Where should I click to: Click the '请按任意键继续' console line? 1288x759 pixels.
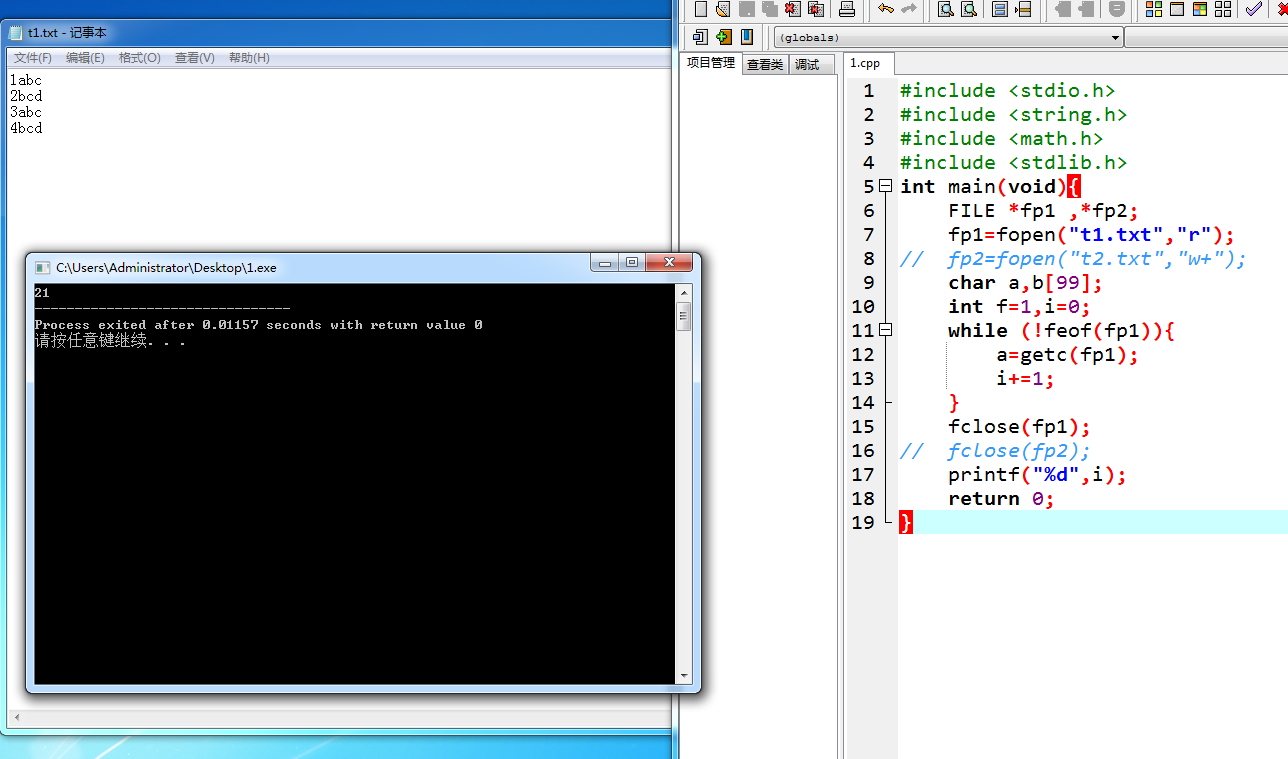point(110,340)
